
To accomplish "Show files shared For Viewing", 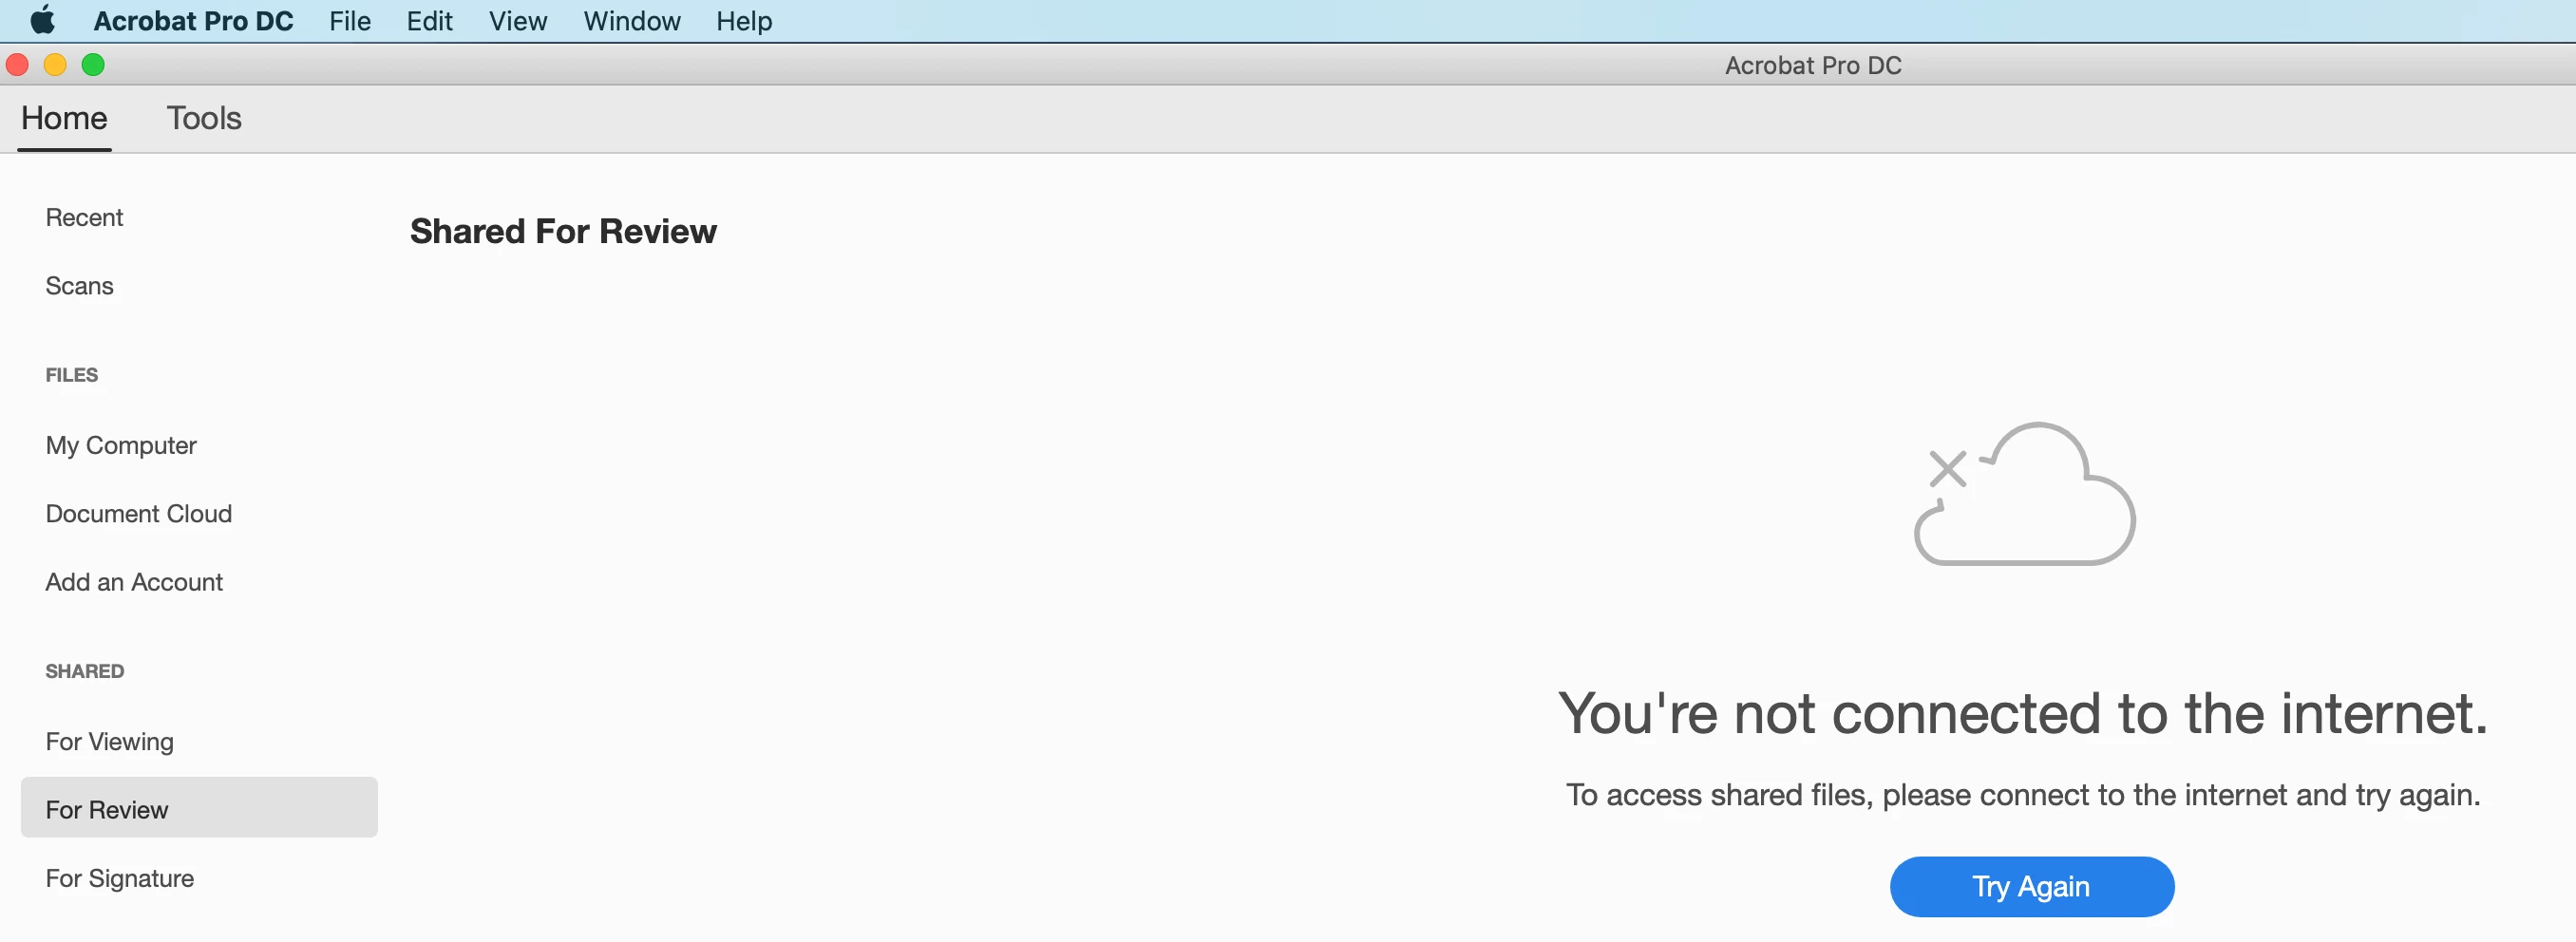I will [x=109, y=741].
